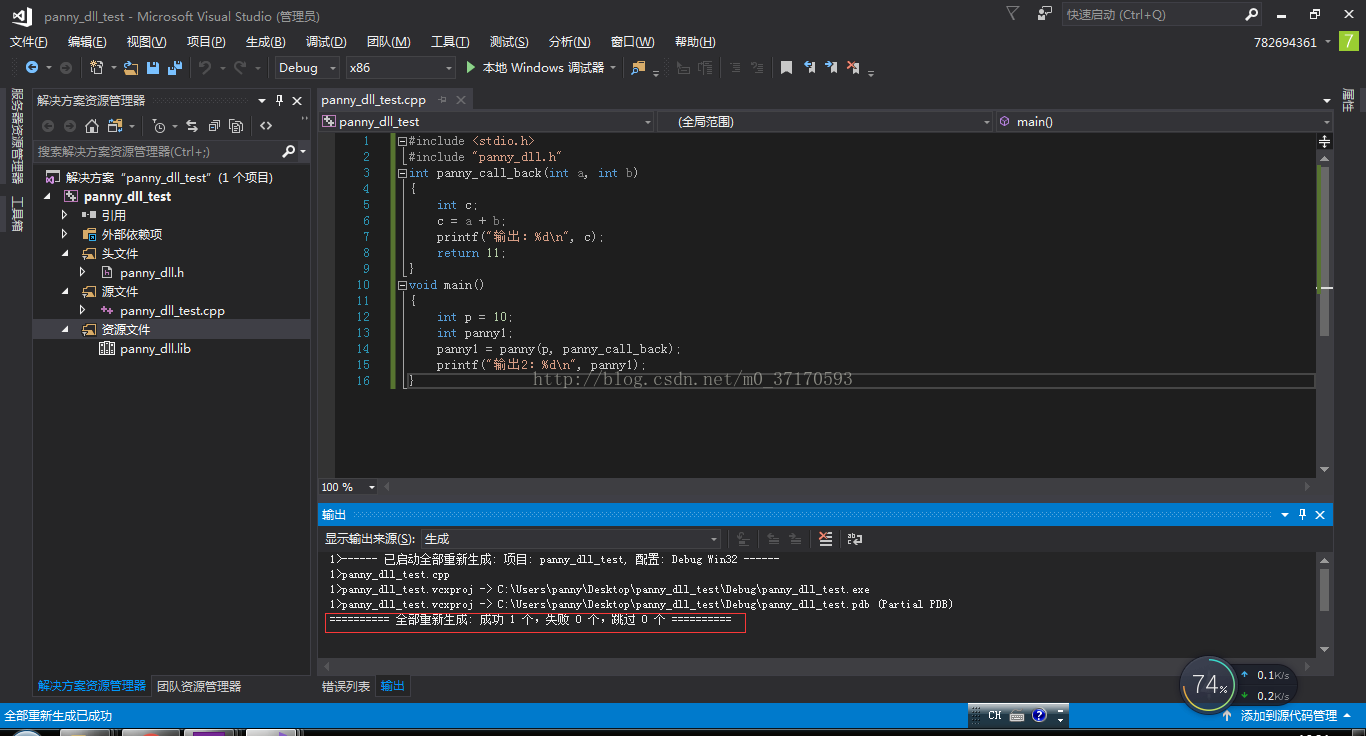The width and height of the screenshot is (1366, 736).
Task: Pin the panny_dll_test.cpp editor tab
Action: click(441, 100)
